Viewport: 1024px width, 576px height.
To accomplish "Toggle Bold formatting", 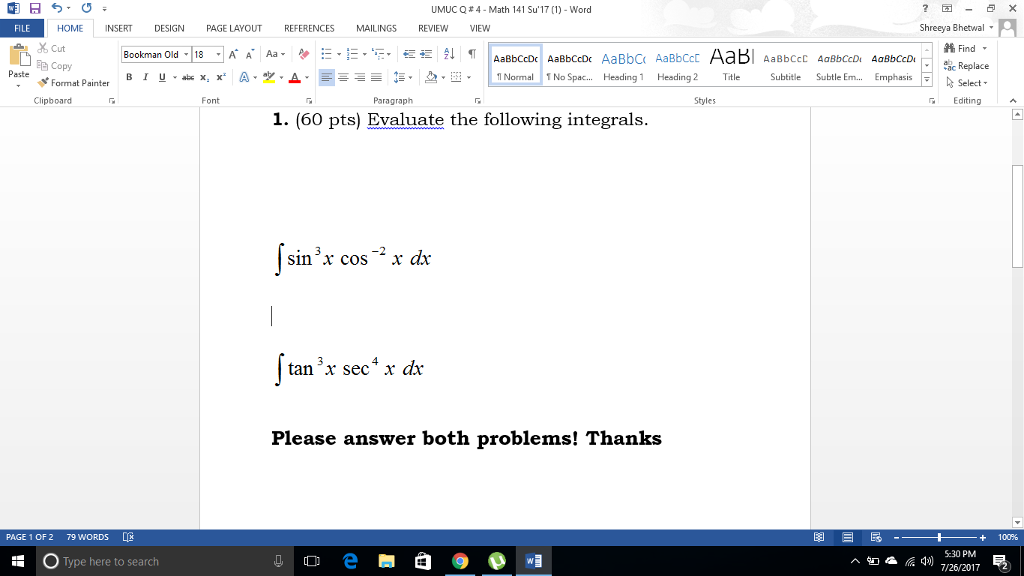I will pos(130,77).
